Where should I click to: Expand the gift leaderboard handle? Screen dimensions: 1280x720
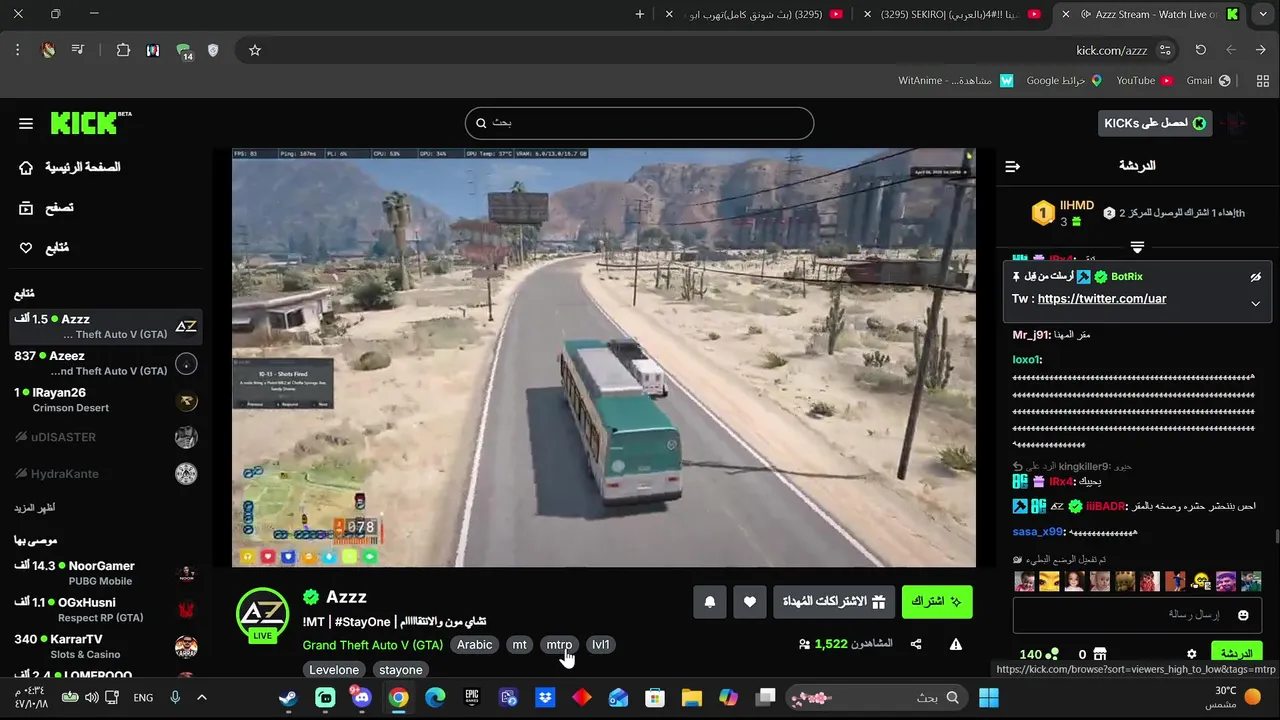click(1137, 246)
